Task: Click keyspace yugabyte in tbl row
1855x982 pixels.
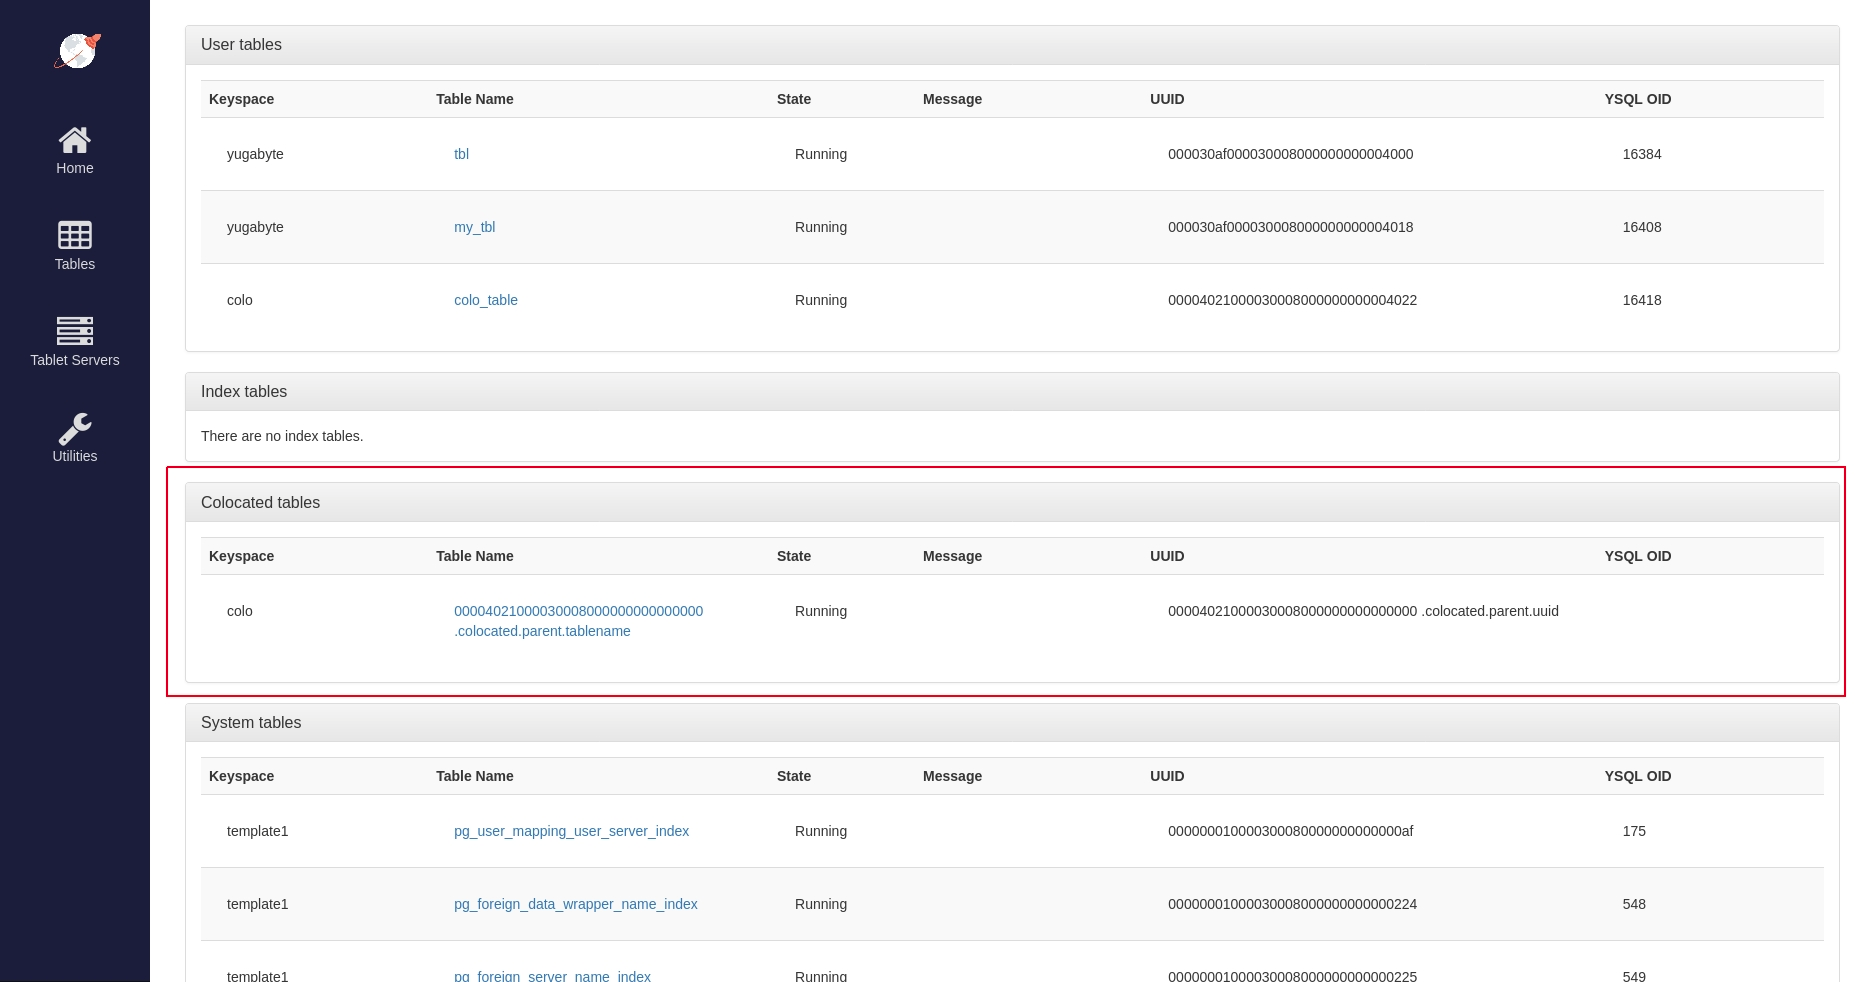Action: point(255,154)
